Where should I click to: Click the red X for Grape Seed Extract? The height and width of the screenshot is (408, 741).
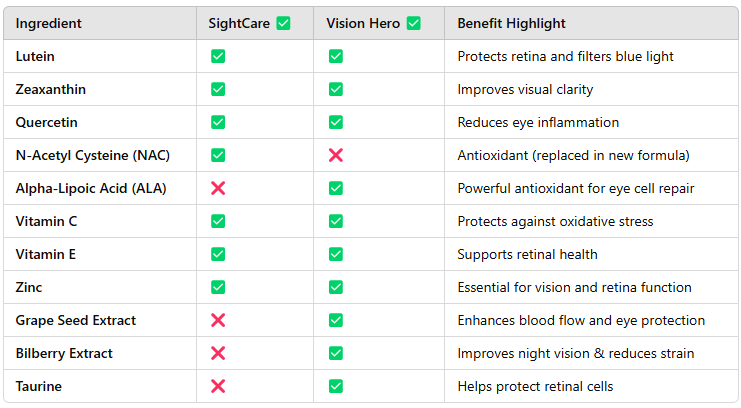point(218,320)
